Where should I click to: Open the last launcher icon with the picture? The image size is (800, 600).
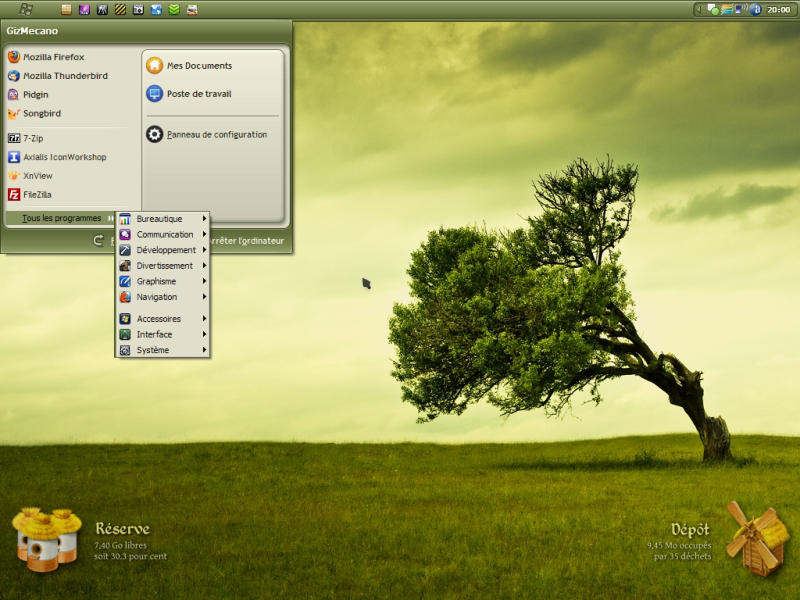(x=192, y=9)
